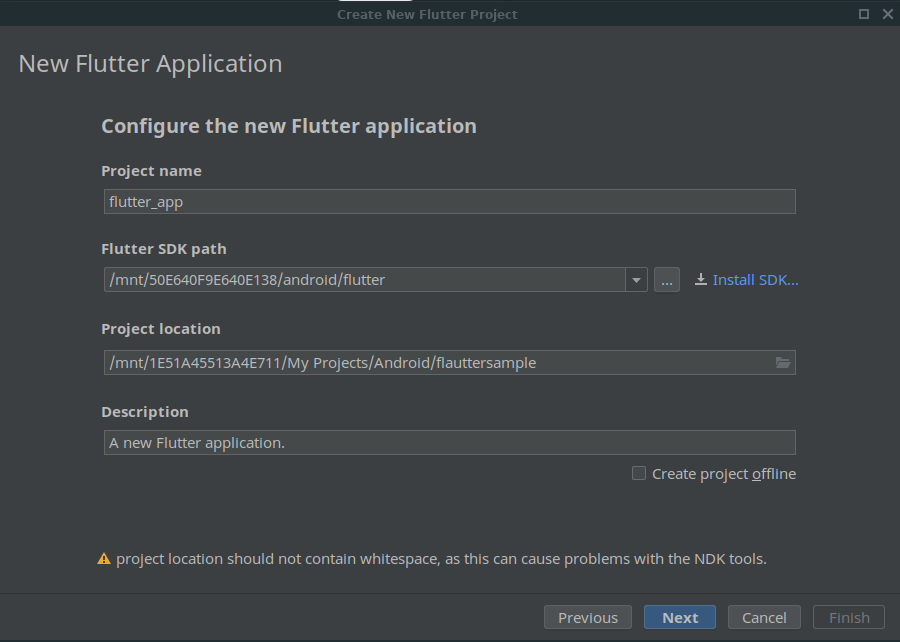Image resolution: width=900 pixels, height=642 pixels.
Task: Click inside the Flutter SDK path combo box
Action: point(364,280)
